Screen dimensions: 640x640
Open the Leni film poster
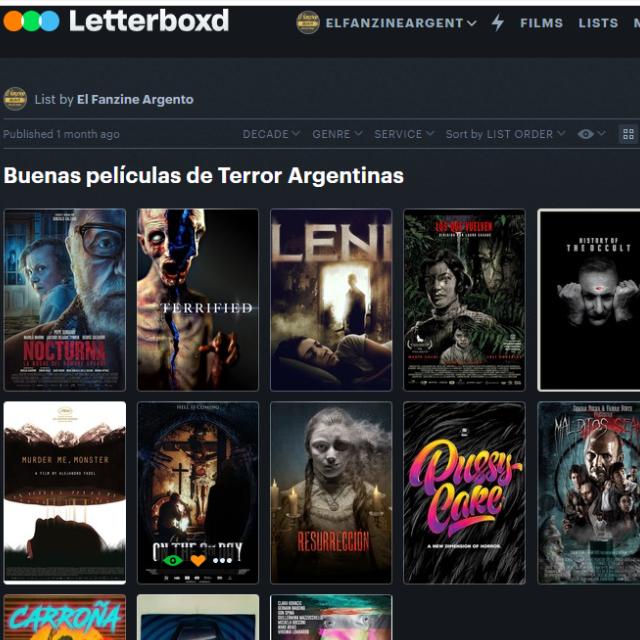331,300
